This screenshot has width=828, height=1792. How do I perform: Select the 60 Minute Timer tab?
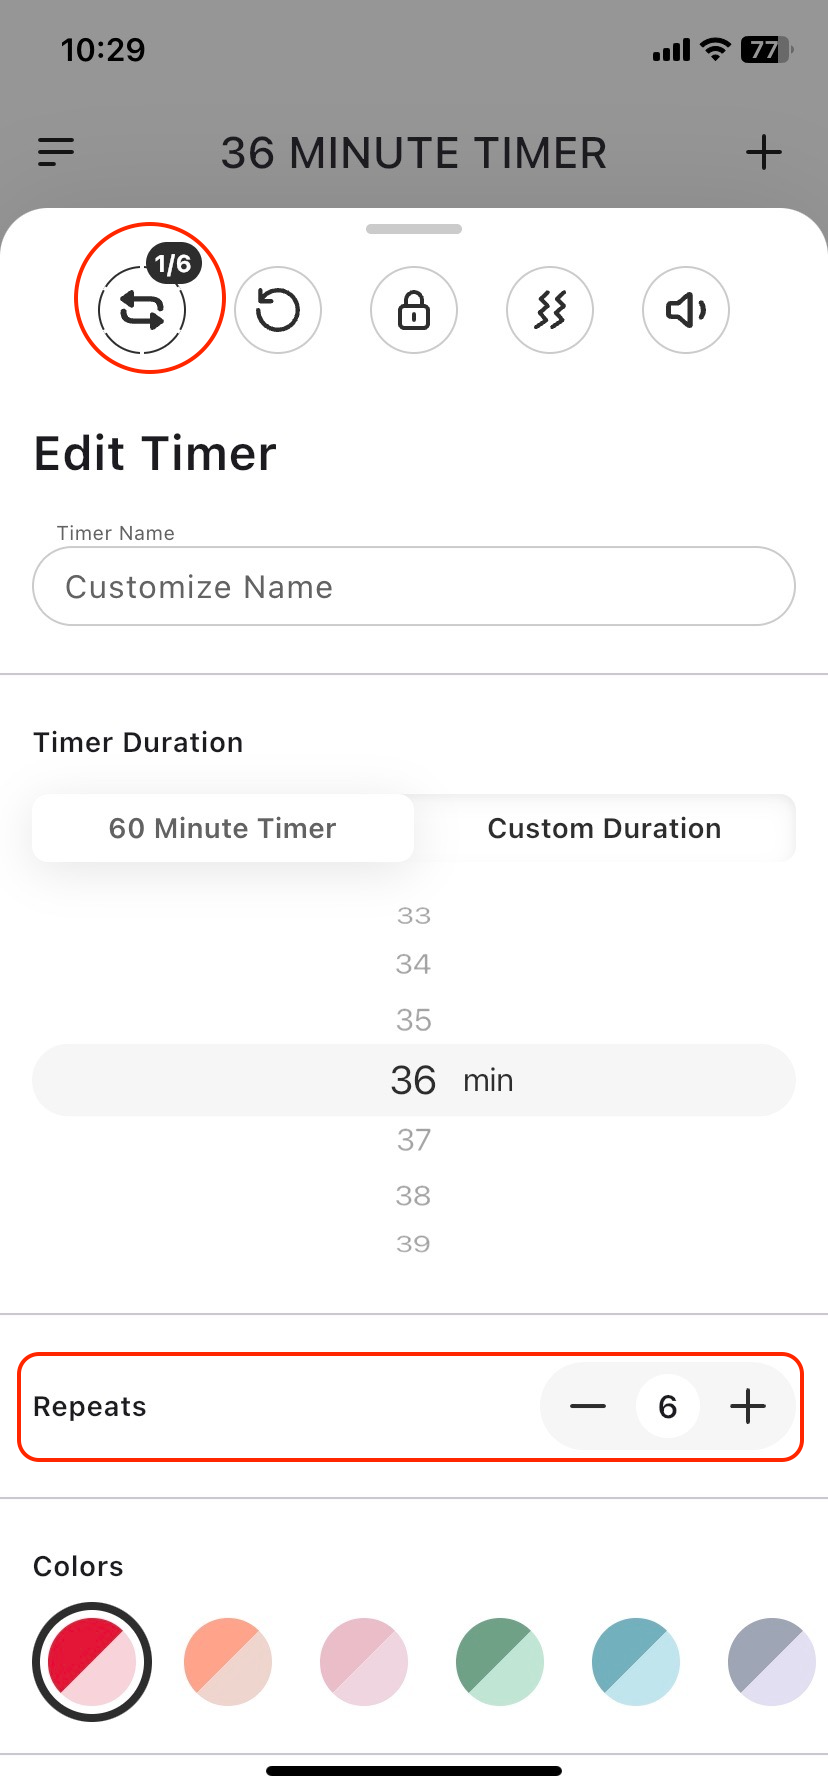(x=223, y=828)
